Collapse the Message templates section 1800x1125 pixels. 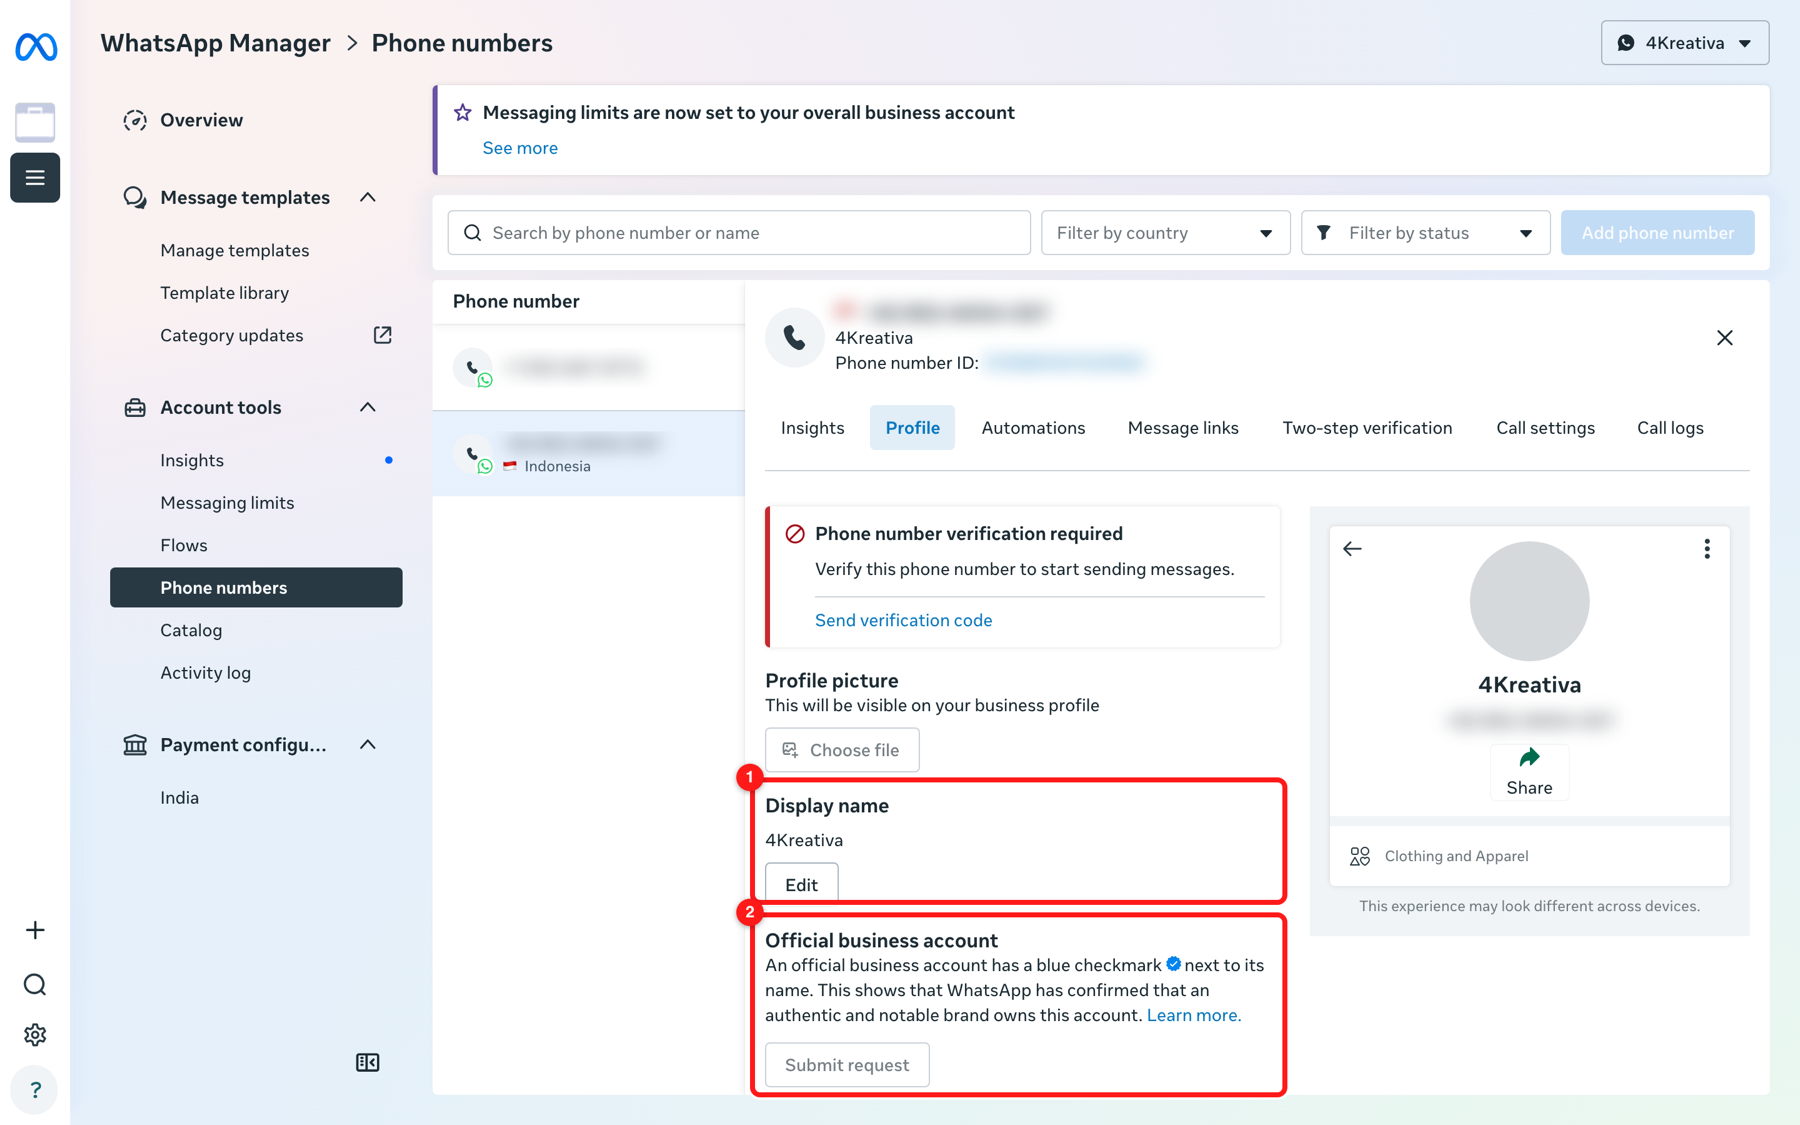click(x=368, y=197)
